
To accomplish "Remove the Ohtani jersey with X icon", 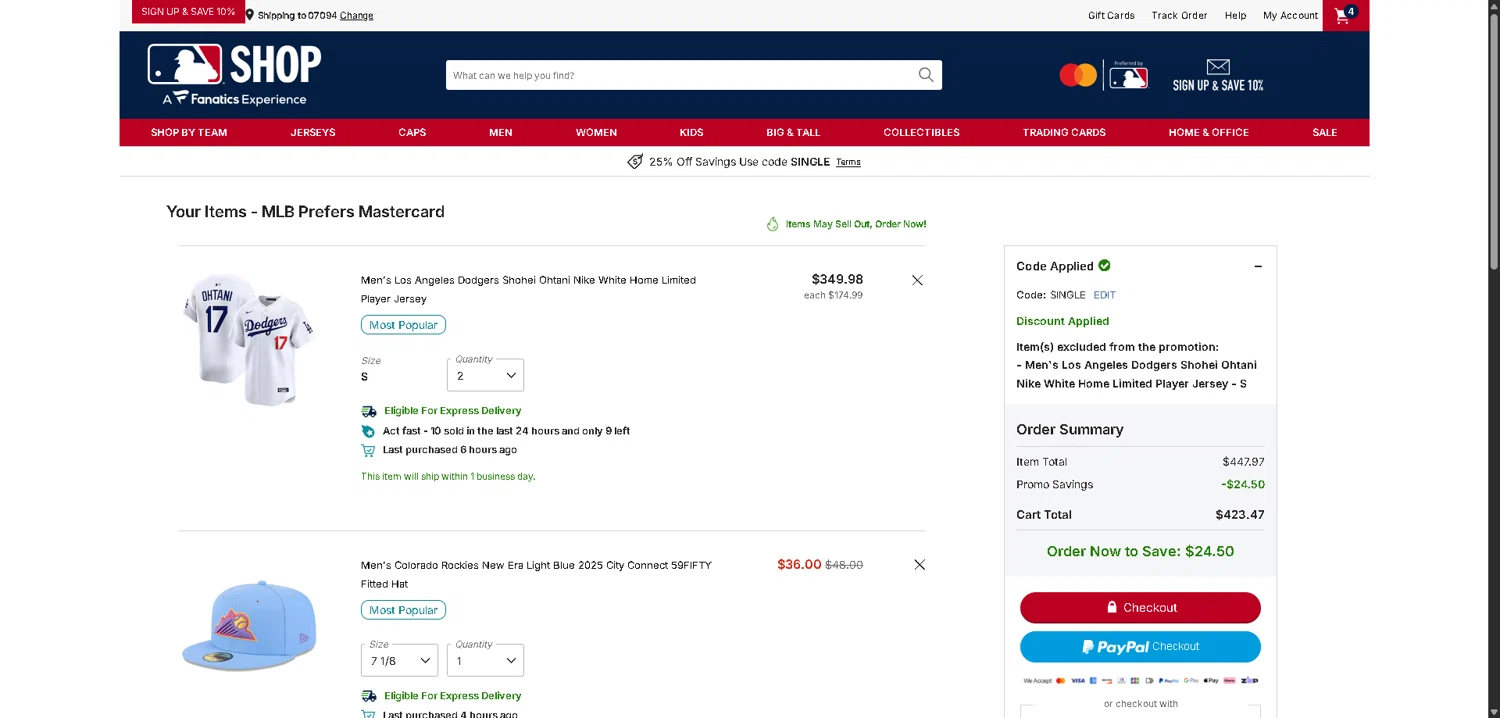I will [x=917, y=280].
